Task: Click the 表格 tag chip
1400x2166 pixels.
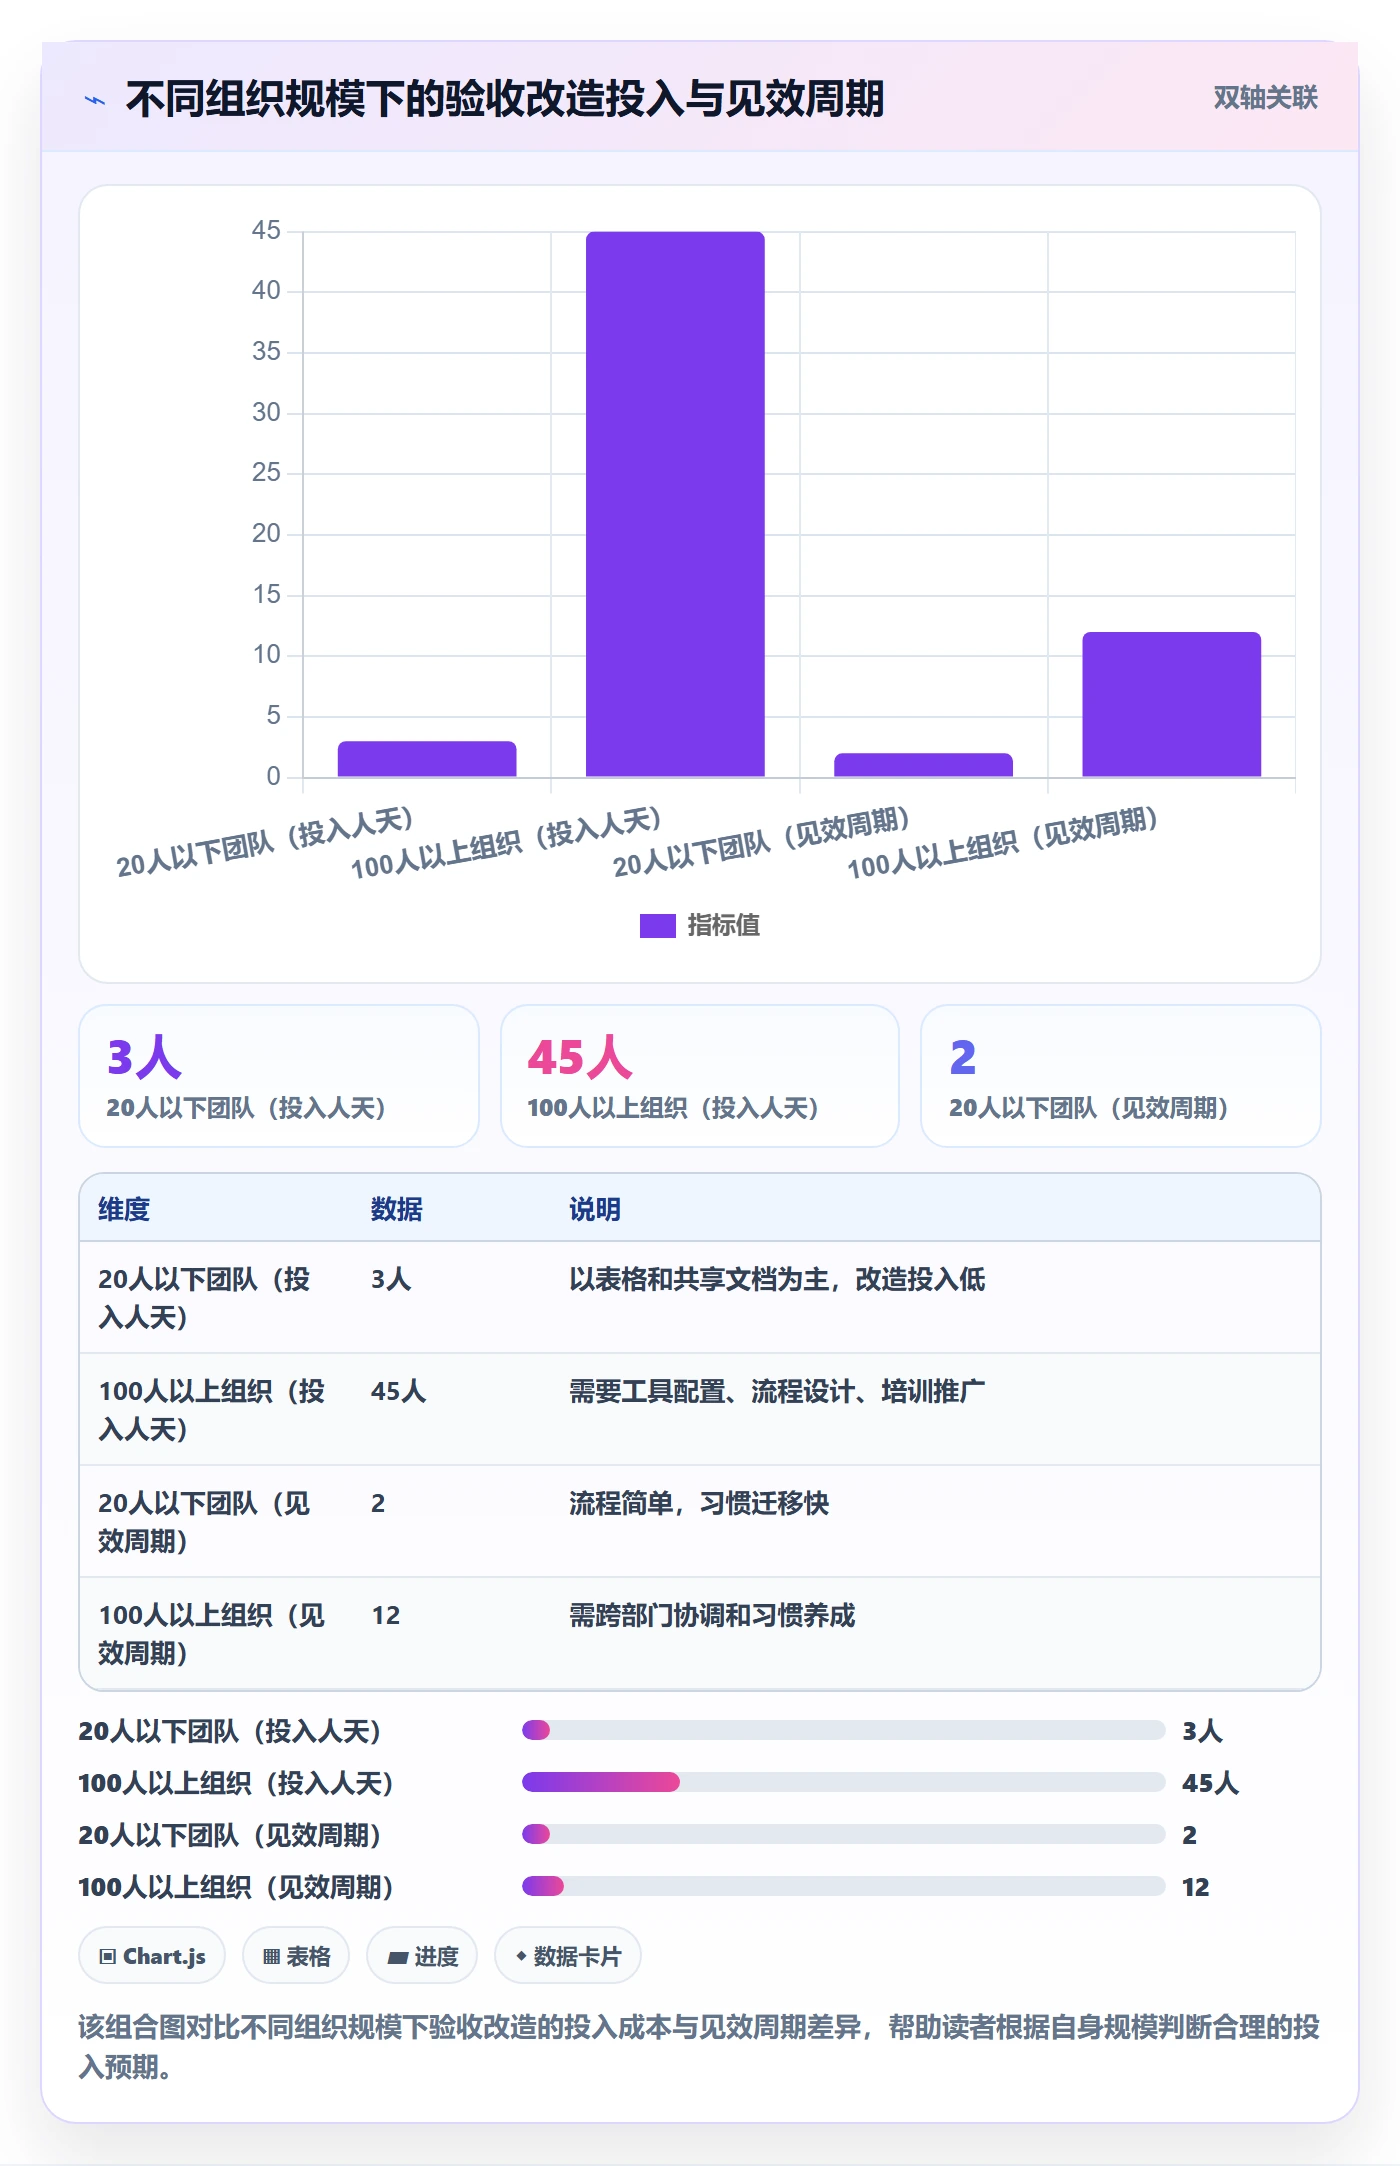Action: (x=296, y=1956)
